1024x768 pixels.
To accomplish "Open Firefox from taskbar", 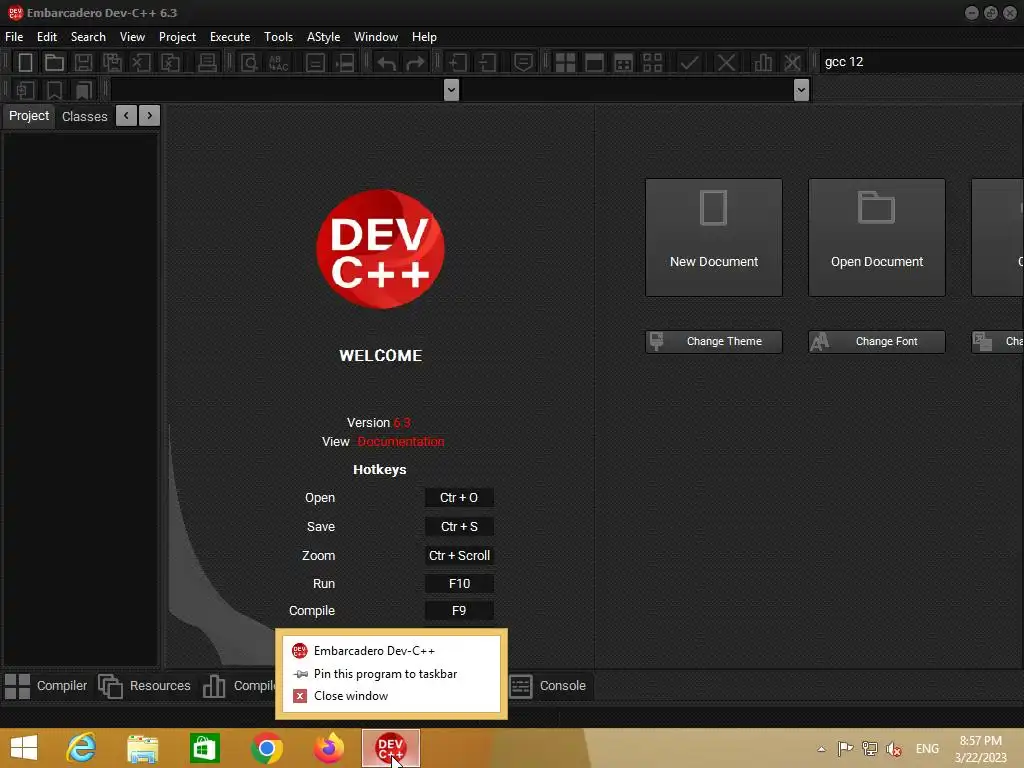I will tap(328, 748).
